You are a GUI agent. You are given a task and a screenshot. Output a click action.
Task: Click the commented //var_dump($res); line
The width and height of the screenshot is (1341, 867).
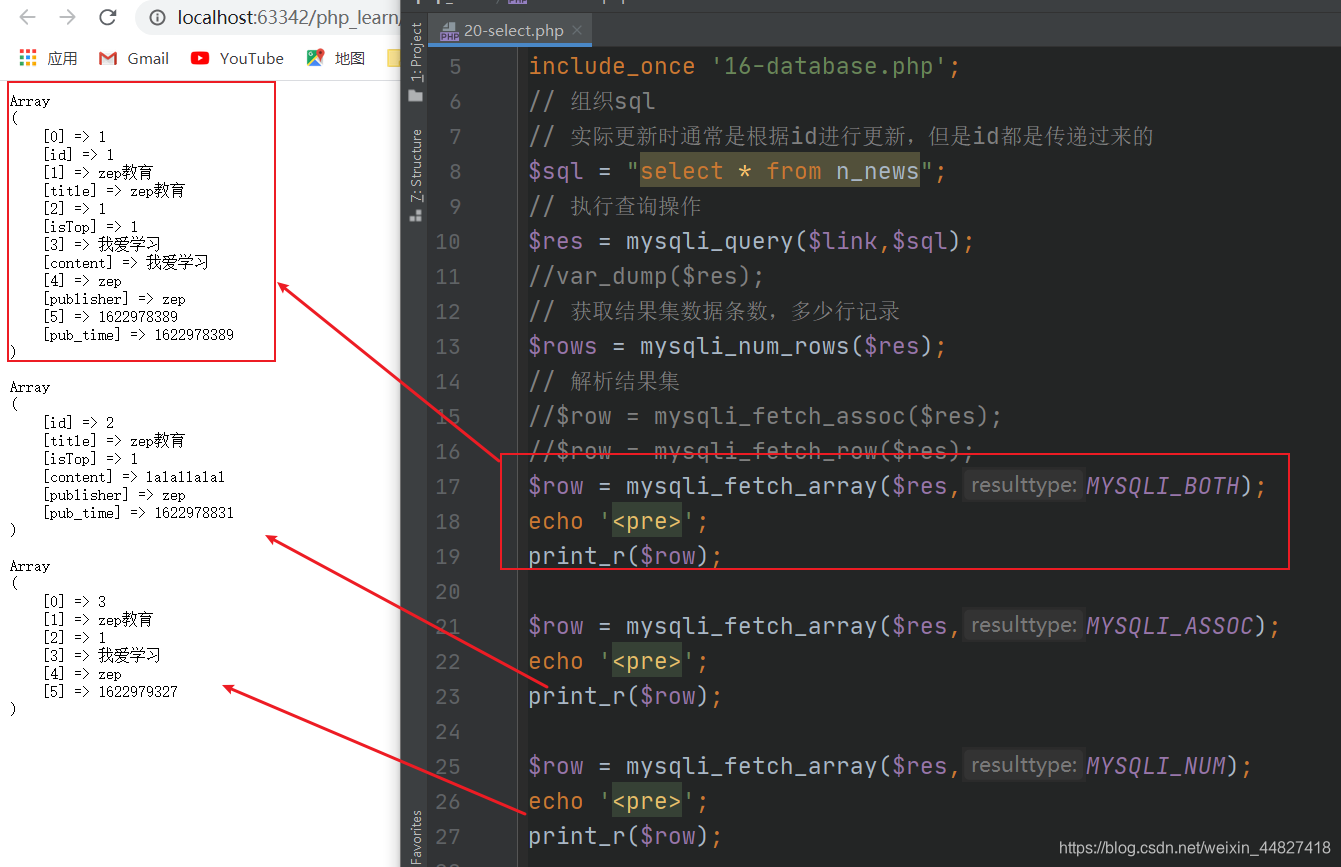point(646,277)
